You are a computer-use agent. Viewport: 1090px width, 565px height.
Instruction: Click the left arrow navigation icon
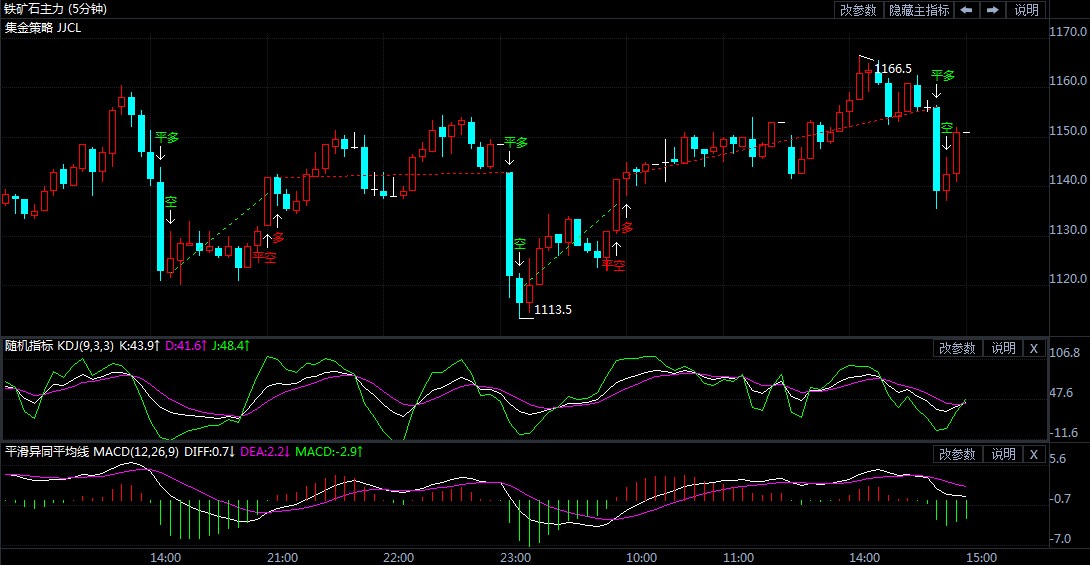point(967,10)
